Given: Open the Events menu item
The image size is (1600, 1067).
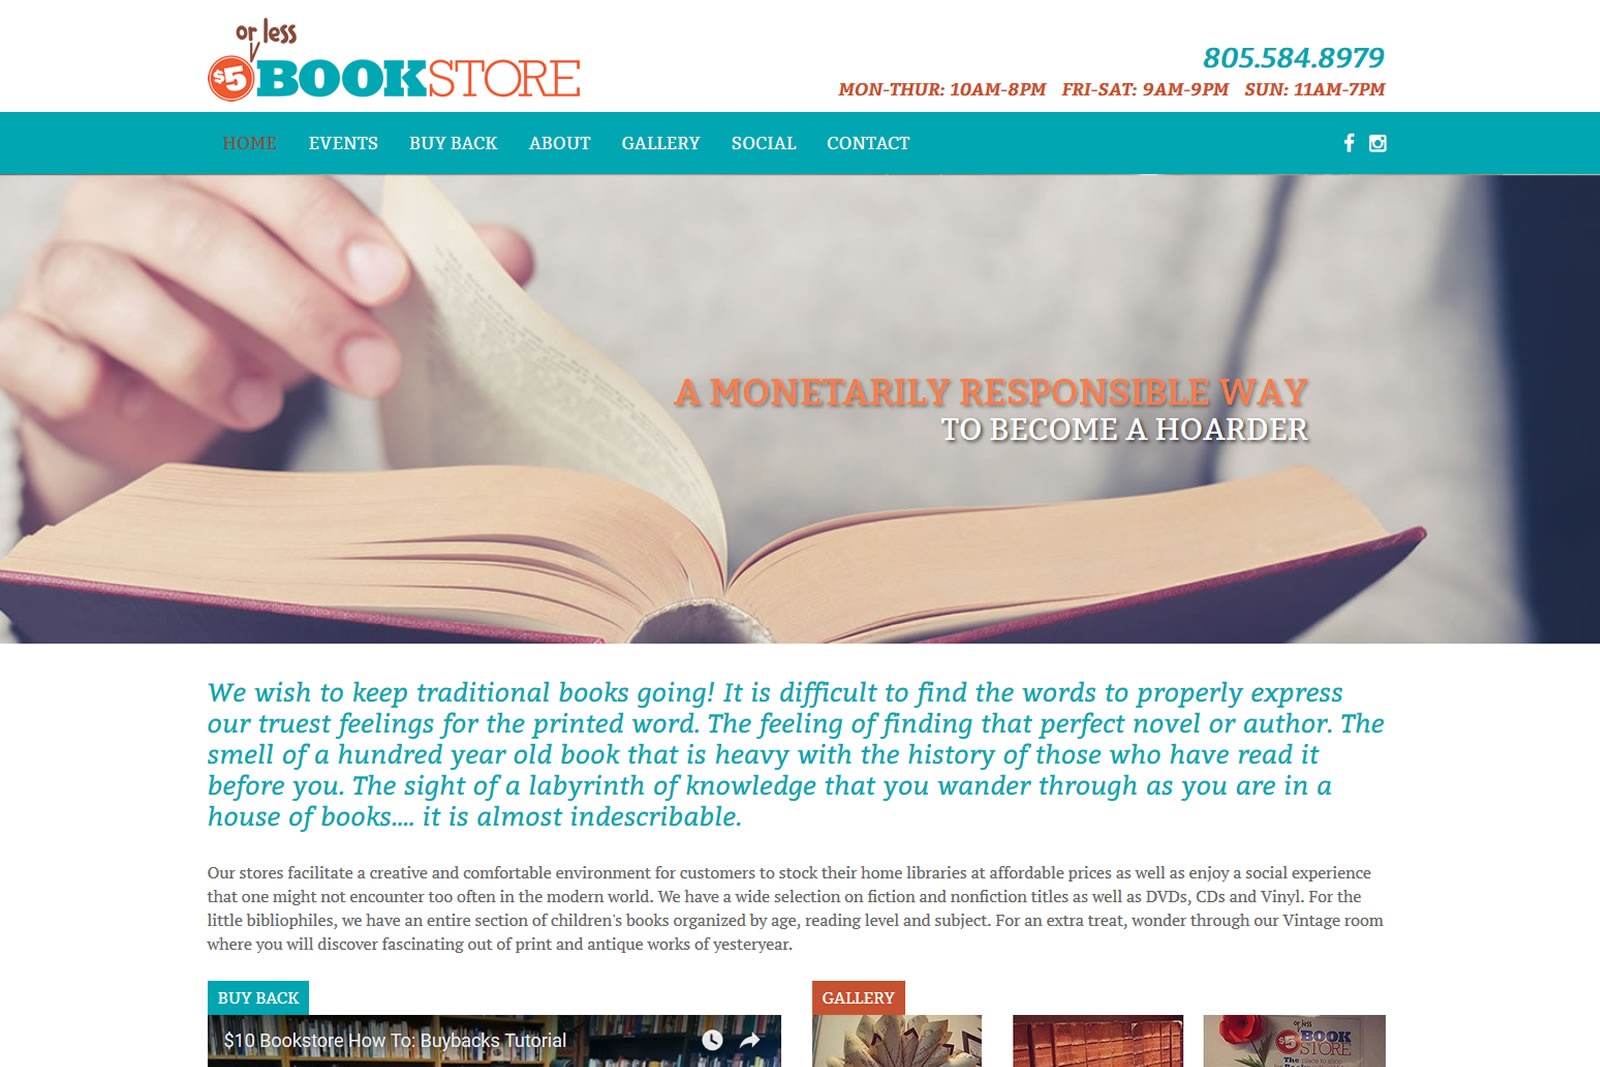Looking at the screenshot, I should (x=343, y=143).
